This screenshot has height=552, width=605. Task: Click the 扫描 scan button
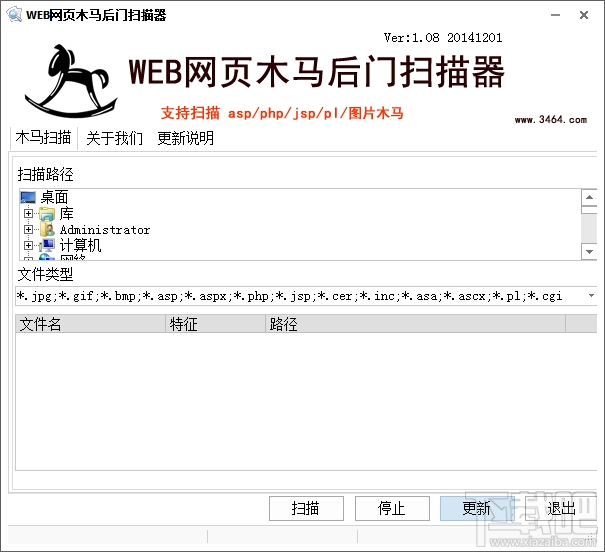(306, 508)
